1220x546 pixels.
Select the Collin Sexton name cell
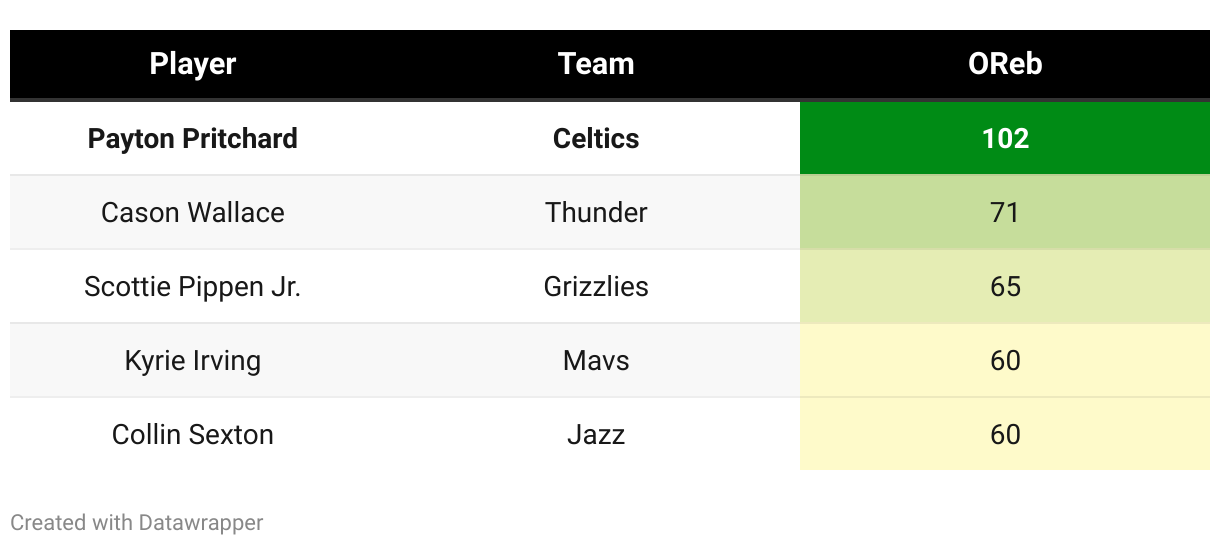click(193, 434)
